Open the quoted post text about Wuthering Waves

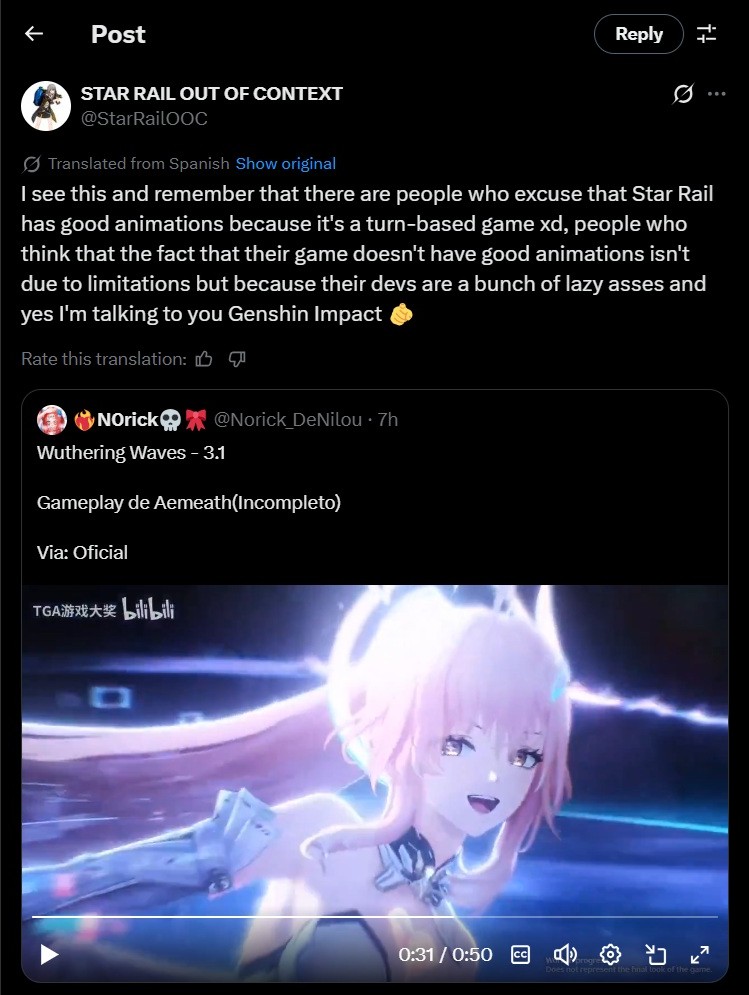189,503
